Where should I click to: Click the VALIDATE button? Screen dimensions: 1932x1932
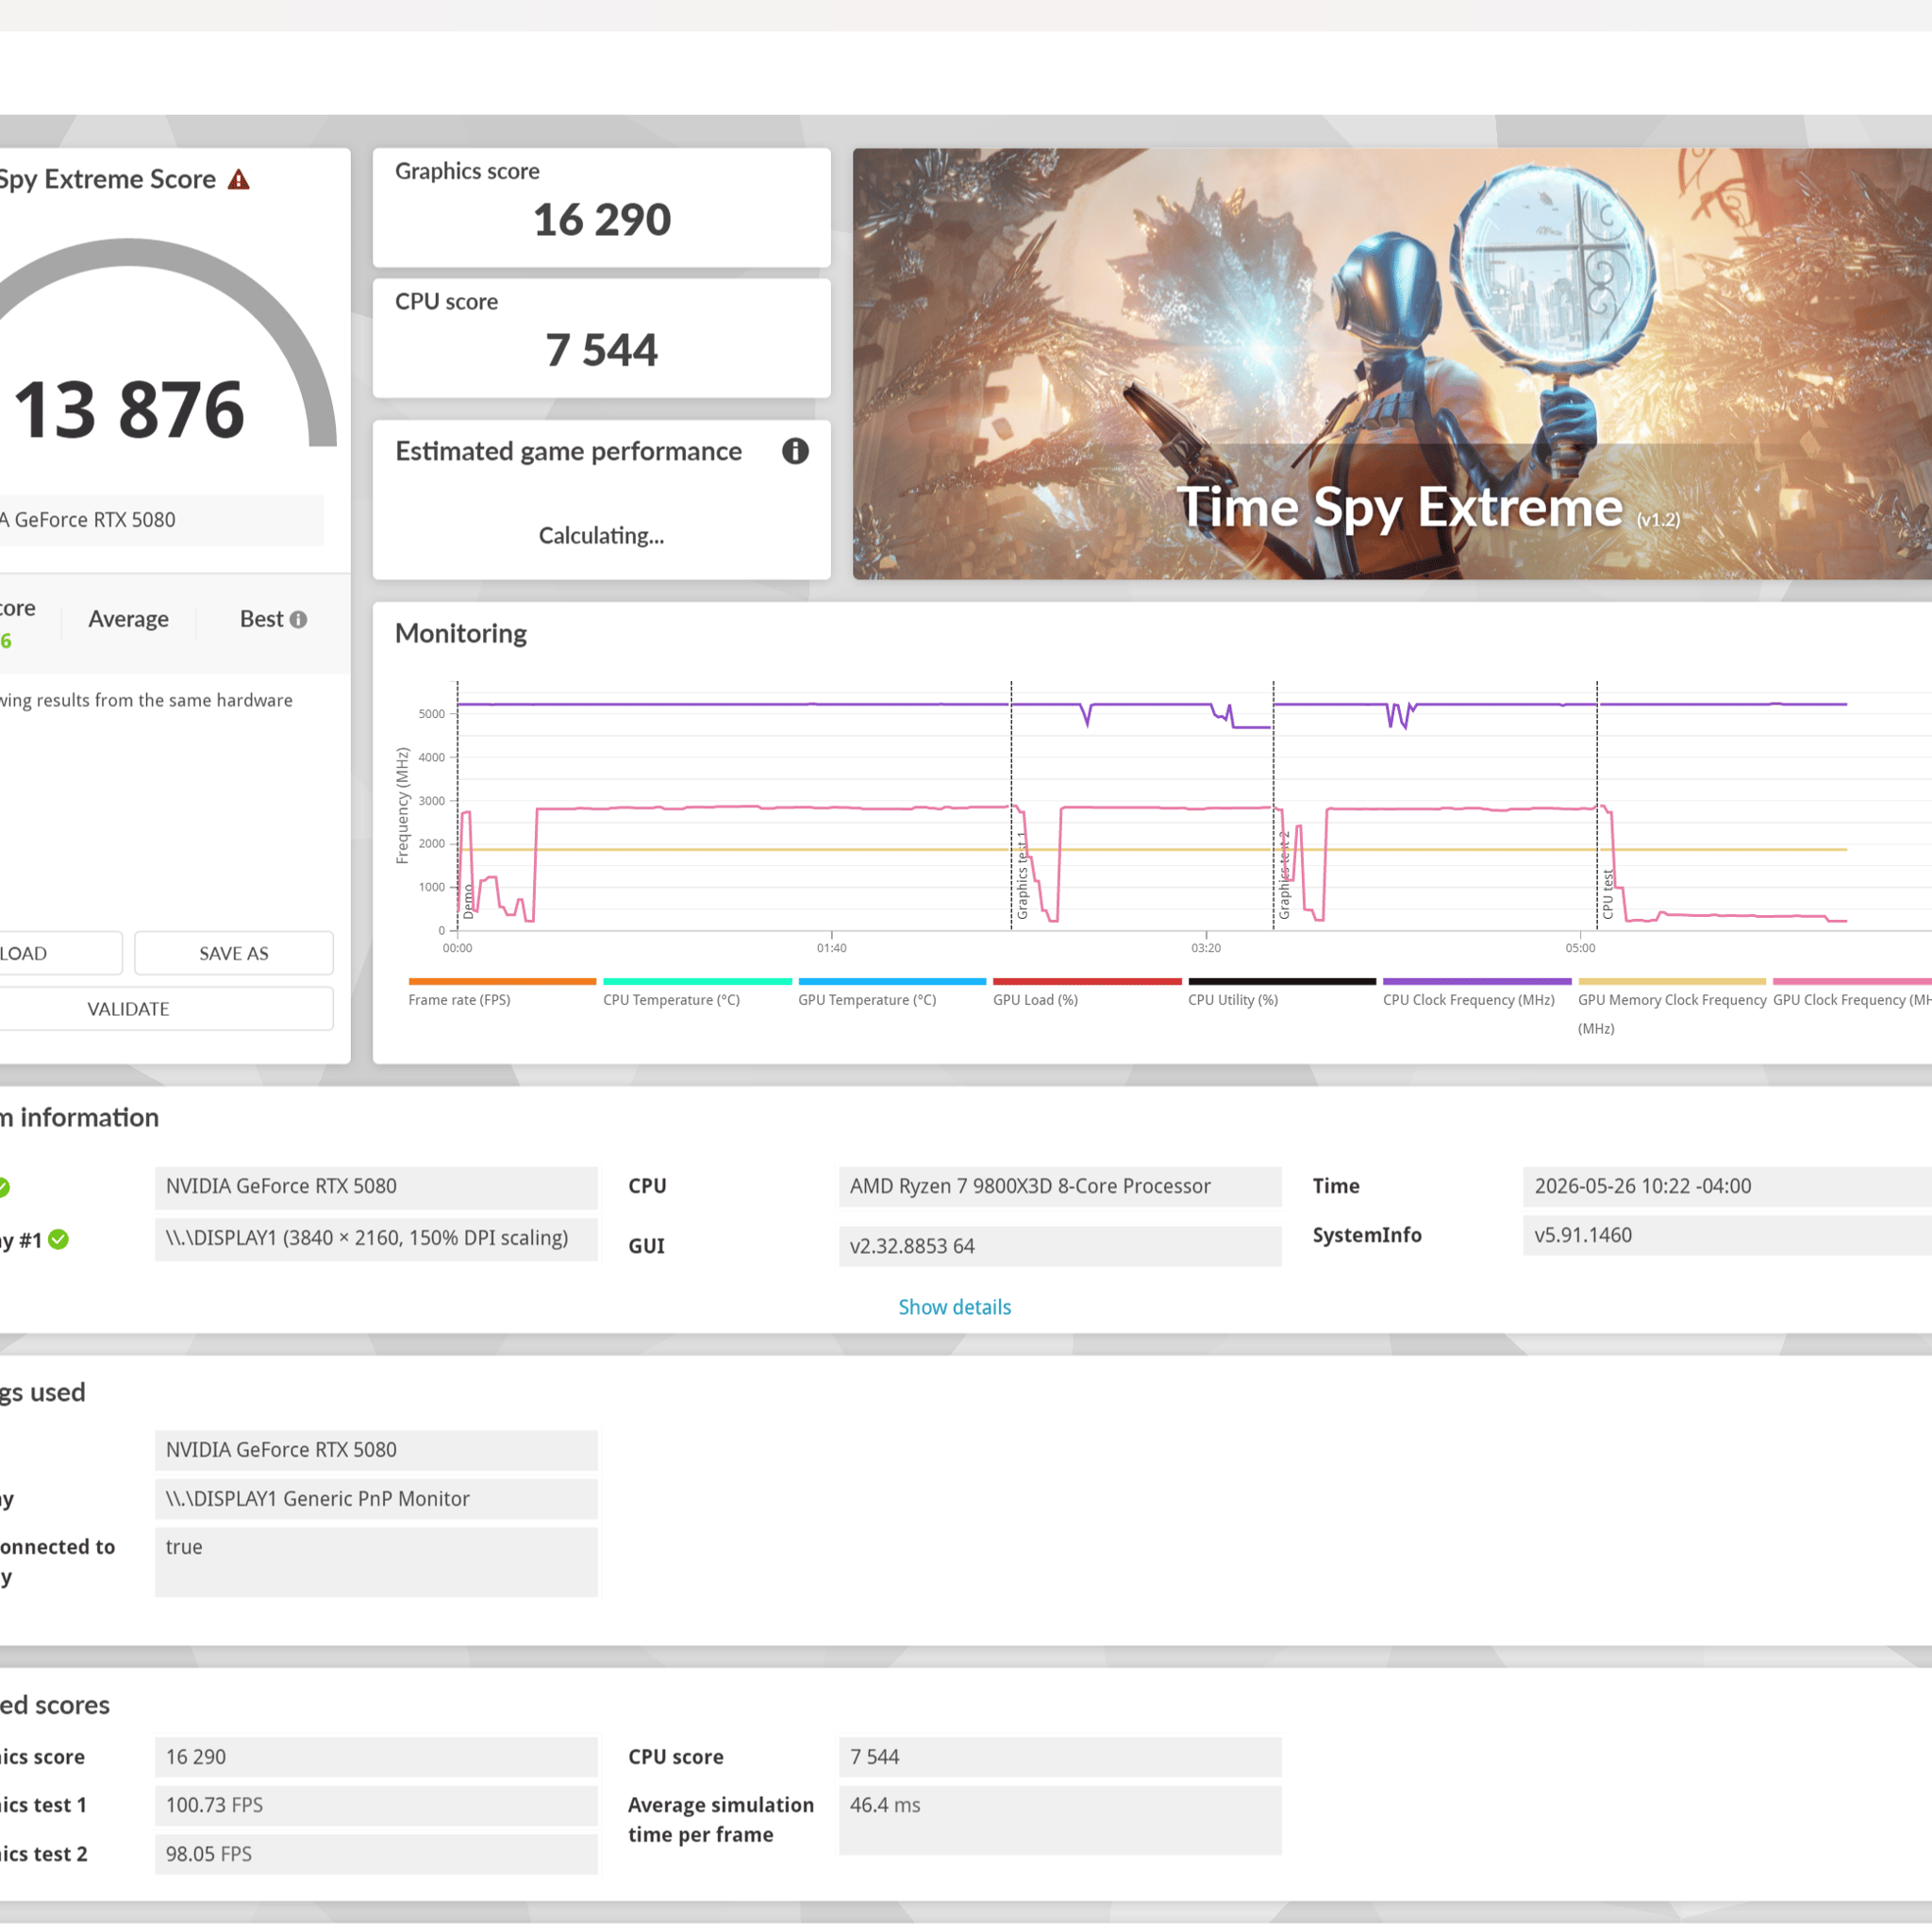click(x=128, y=1009)
